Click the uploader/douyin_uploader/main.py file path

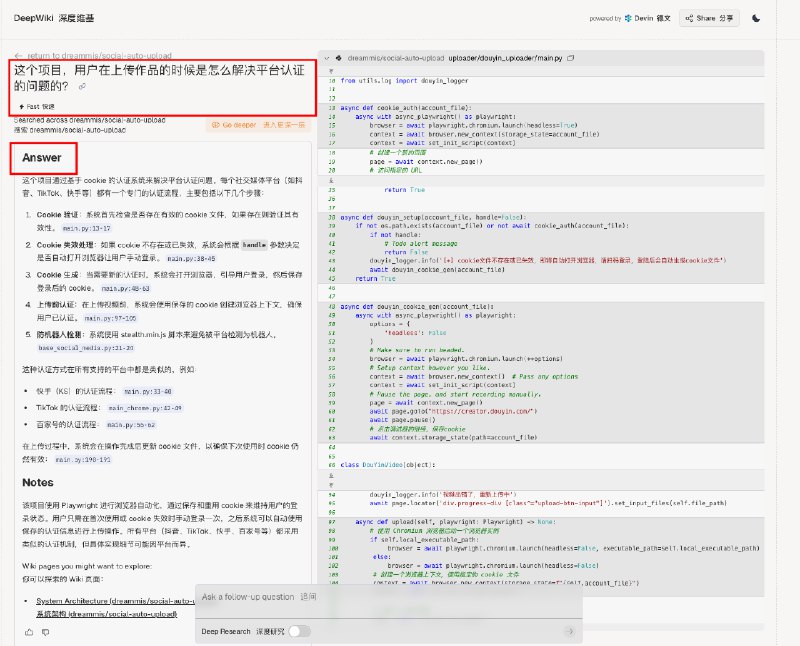point(505,58)
